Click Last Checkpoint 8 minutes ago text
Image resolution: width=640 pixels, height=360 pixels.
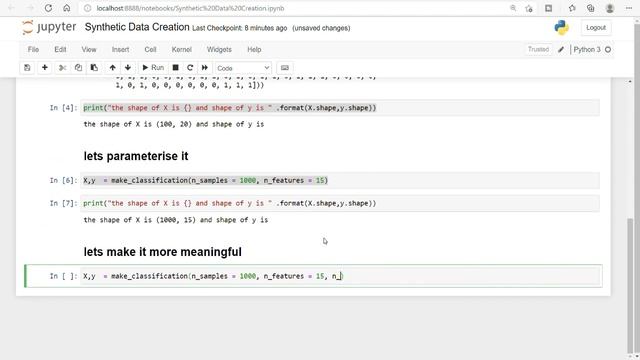click(240, 28)
